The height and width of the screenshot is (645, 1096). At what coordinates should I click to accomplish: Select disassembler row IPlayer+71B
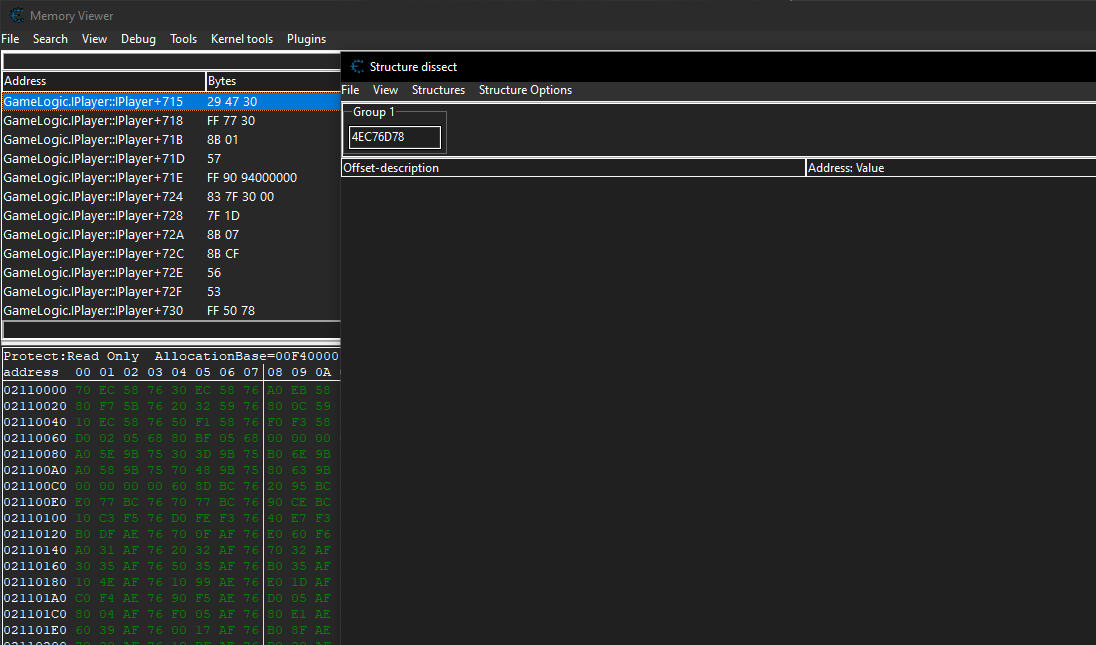171,140
